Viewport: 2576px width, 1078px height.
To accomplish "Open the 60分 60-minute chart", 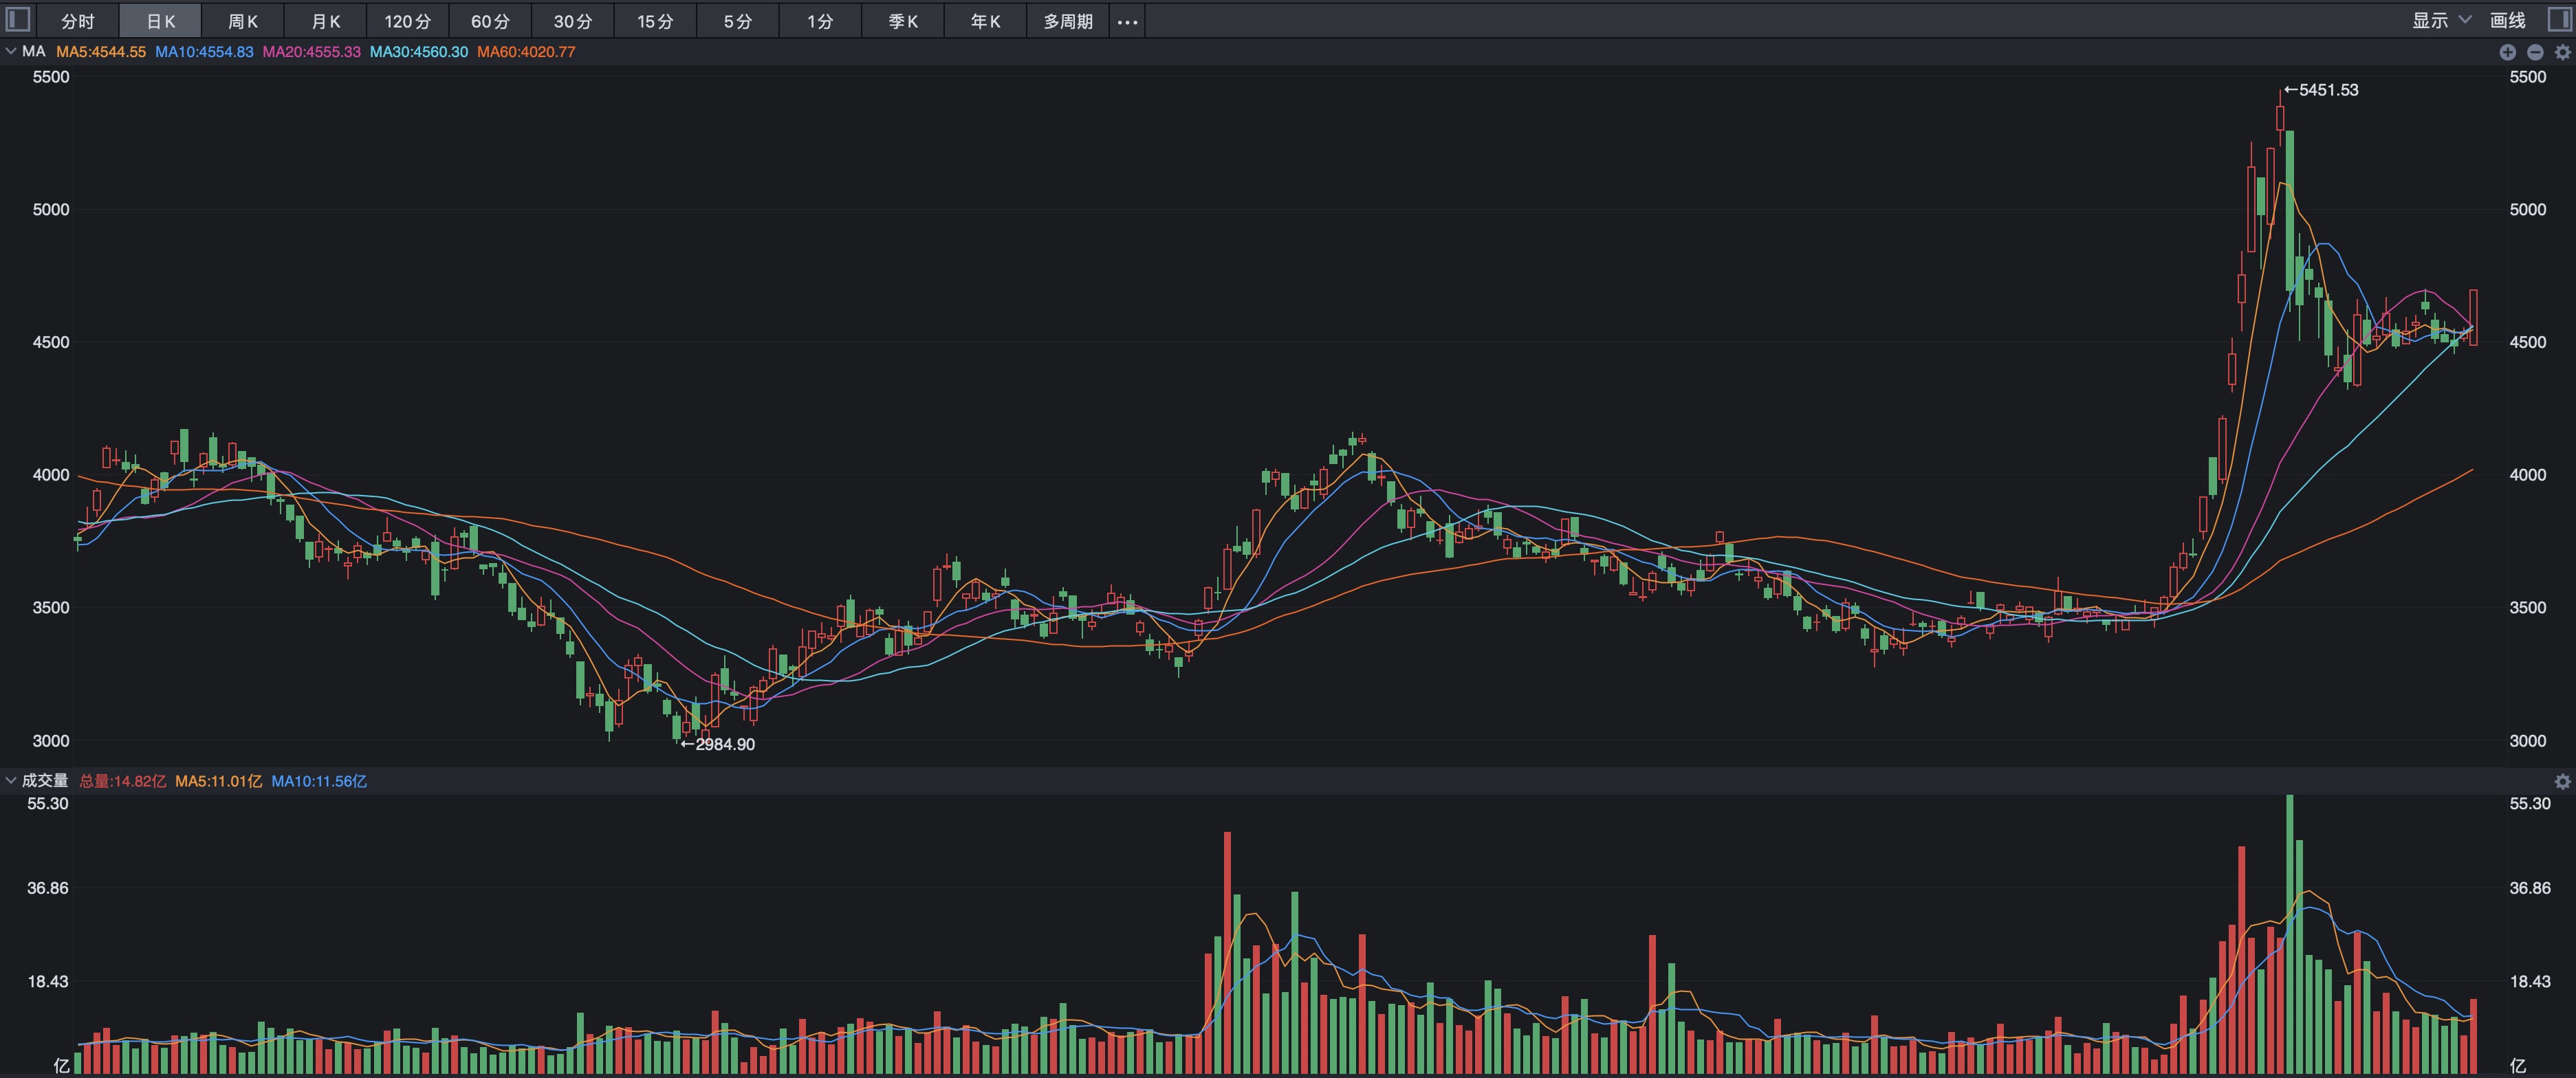I will click(x=489, y=20).
